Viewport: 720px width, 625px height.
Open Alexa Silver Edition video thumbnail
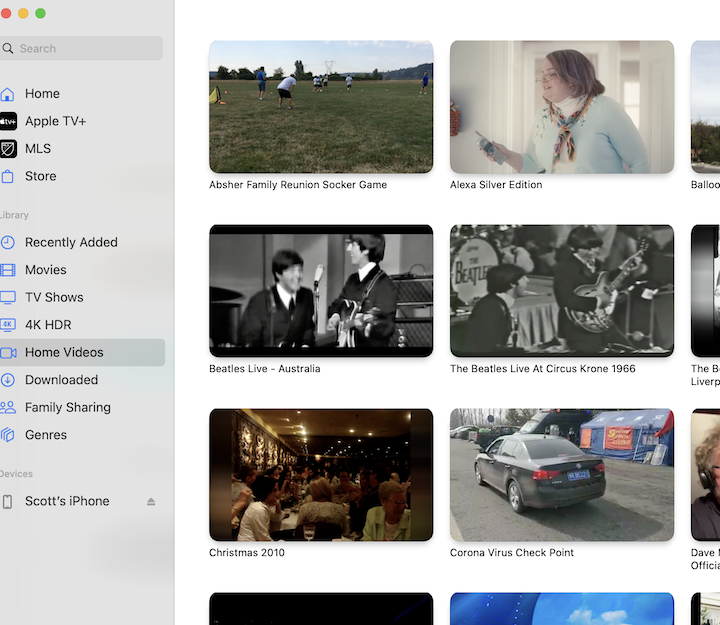click(562, 107)
